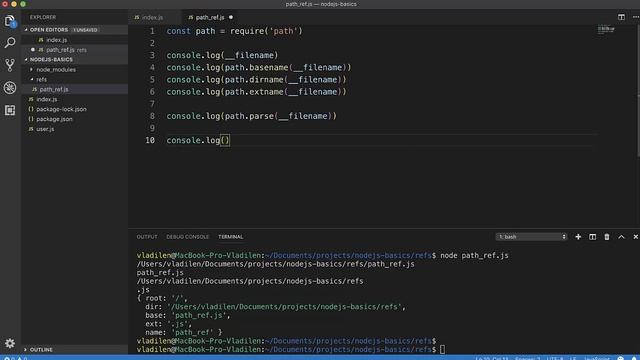Click the '1 UNSAVED' badge in Open Editors
This screenshot has height=360, width=640.
(x=85, y=30)
